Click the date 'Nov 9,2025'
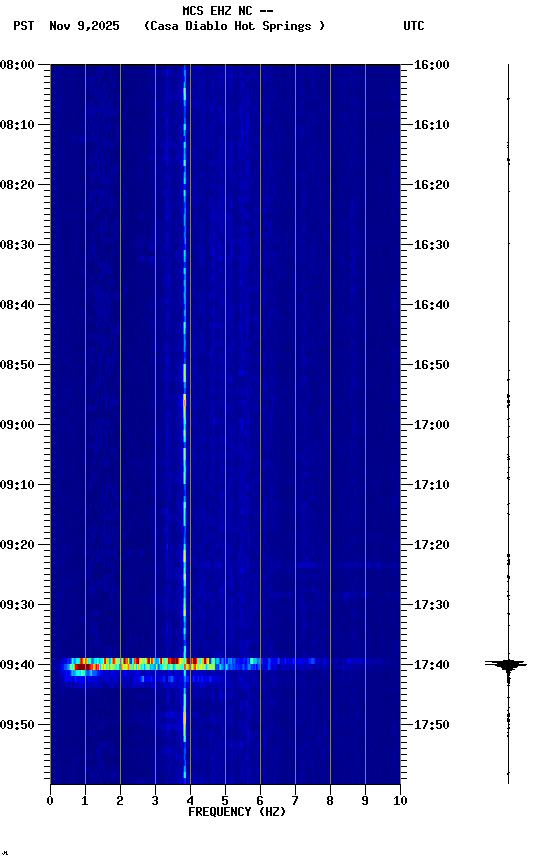Screen dimensions: 552x864 pyautogui.click(x=84, y=26)
